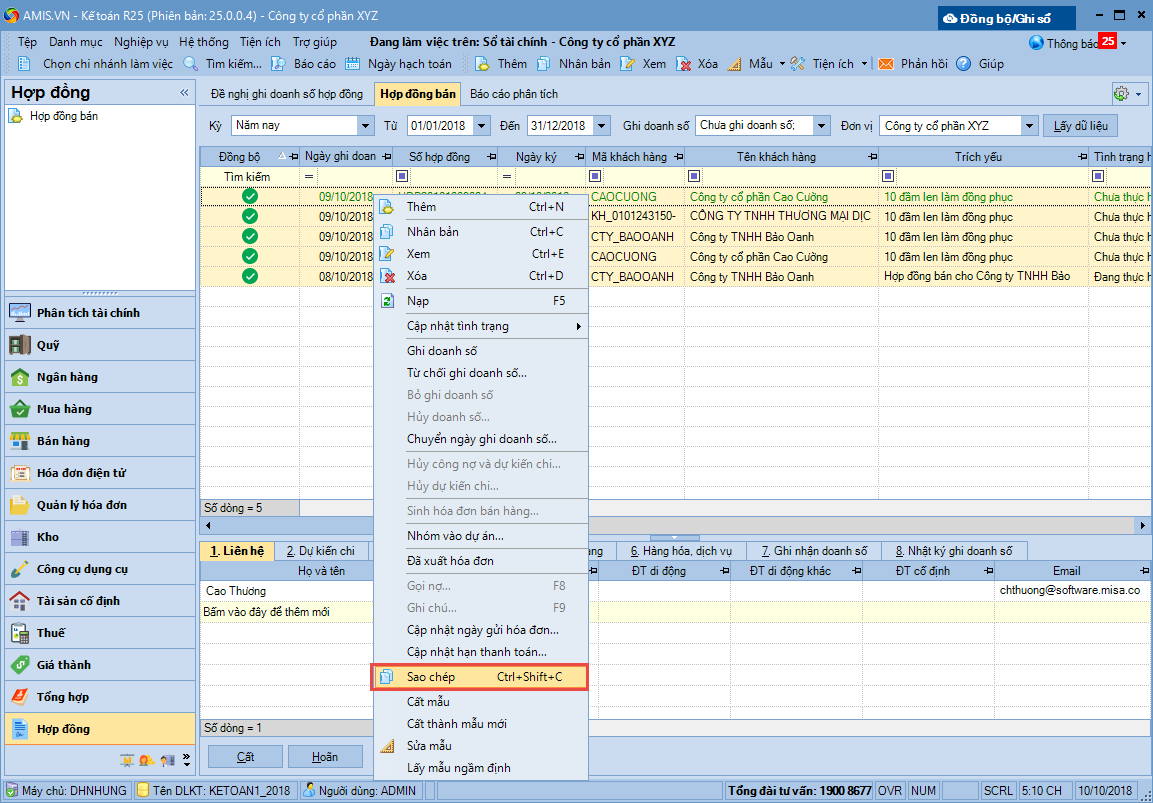This screenshot has width=1153, height=803.
Task: Click the Báo cáo report icon
Action: pos(278,63)
